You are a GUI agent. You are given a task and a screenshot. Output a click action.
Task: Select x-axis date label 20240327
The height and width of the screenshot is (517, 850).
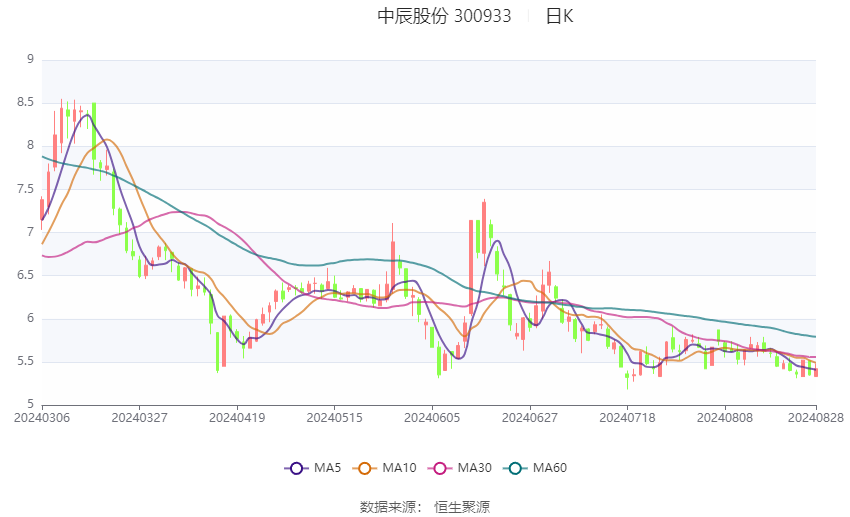(139, 418)
